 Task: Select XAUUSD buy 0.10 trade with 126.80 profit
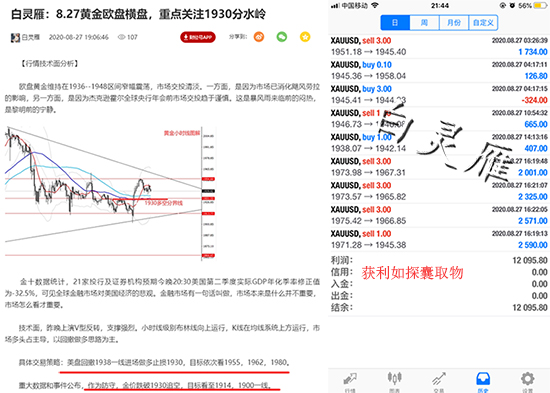[x=439, y=70]
